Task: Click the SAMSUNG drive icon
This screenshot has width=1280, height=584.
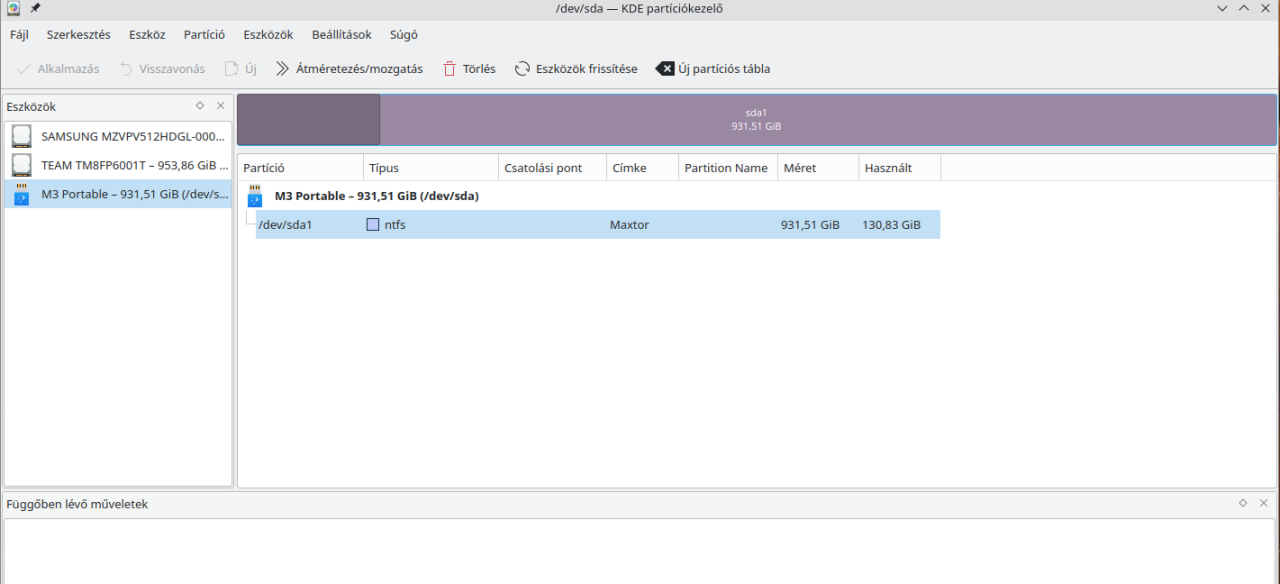Action: pyautogui.click(x=22, y=136)
